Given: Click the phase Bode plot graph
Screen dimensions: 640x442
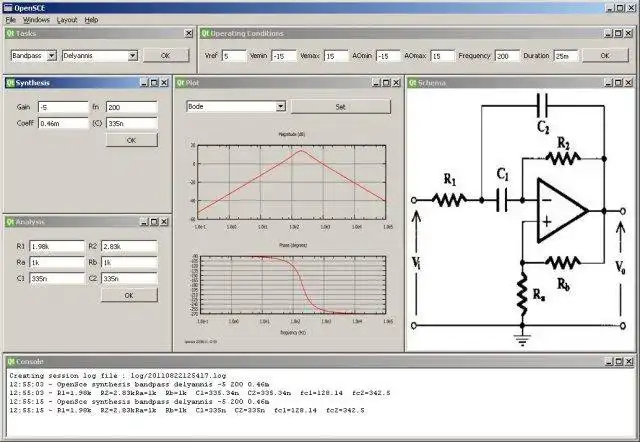Looking at the screenshot, I should 293,285.
